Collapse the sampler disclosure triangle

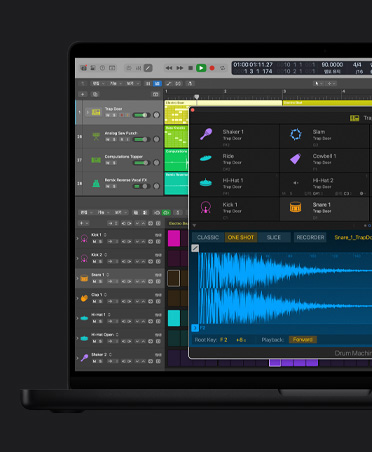coord(194,226)
